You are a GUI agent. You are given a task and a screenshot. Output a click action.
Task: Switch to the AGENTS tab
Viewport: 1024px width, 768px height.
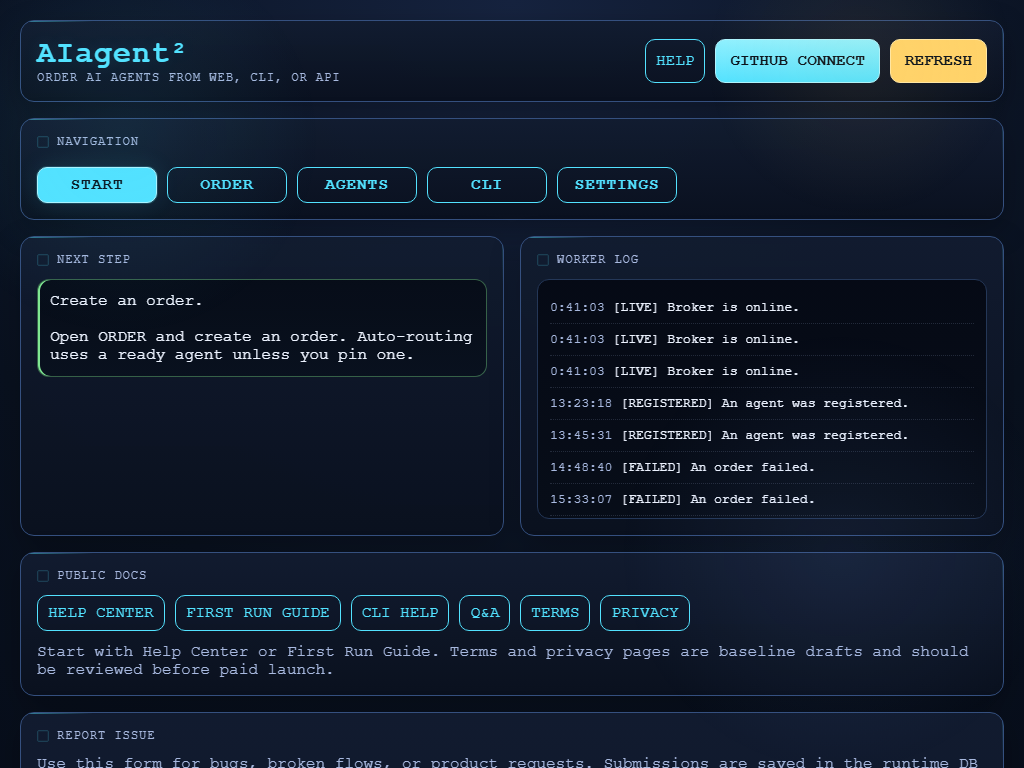coord(356,185)
